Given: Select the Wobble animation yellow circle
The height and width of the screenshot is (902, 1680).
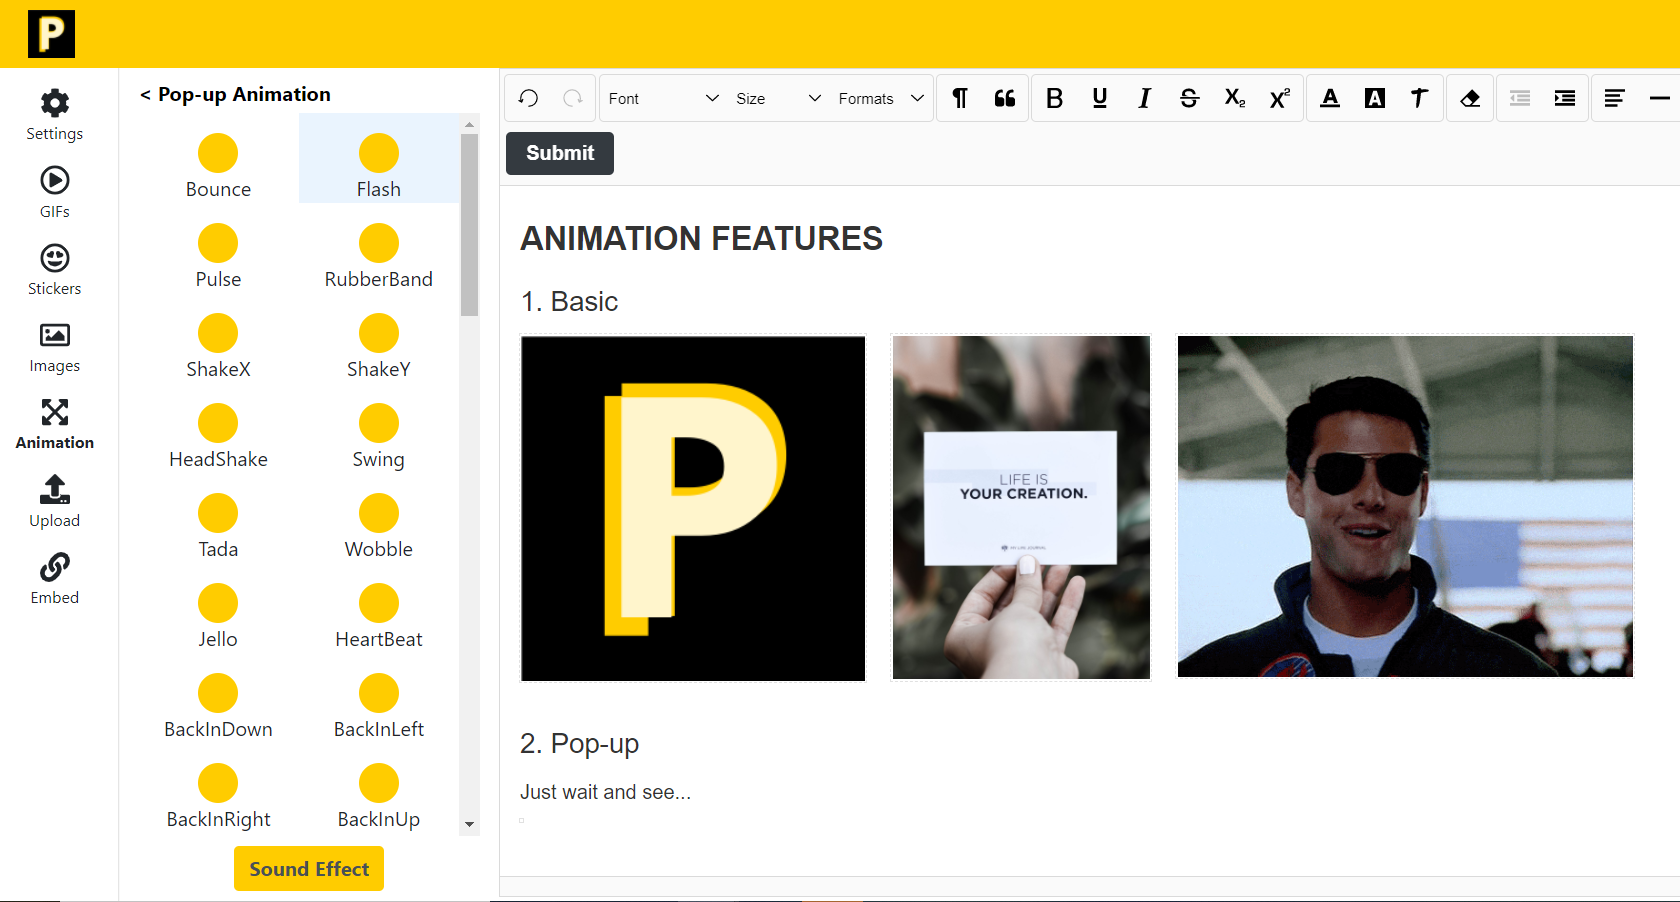Looking at the screenshot, I should click(379, 513).
